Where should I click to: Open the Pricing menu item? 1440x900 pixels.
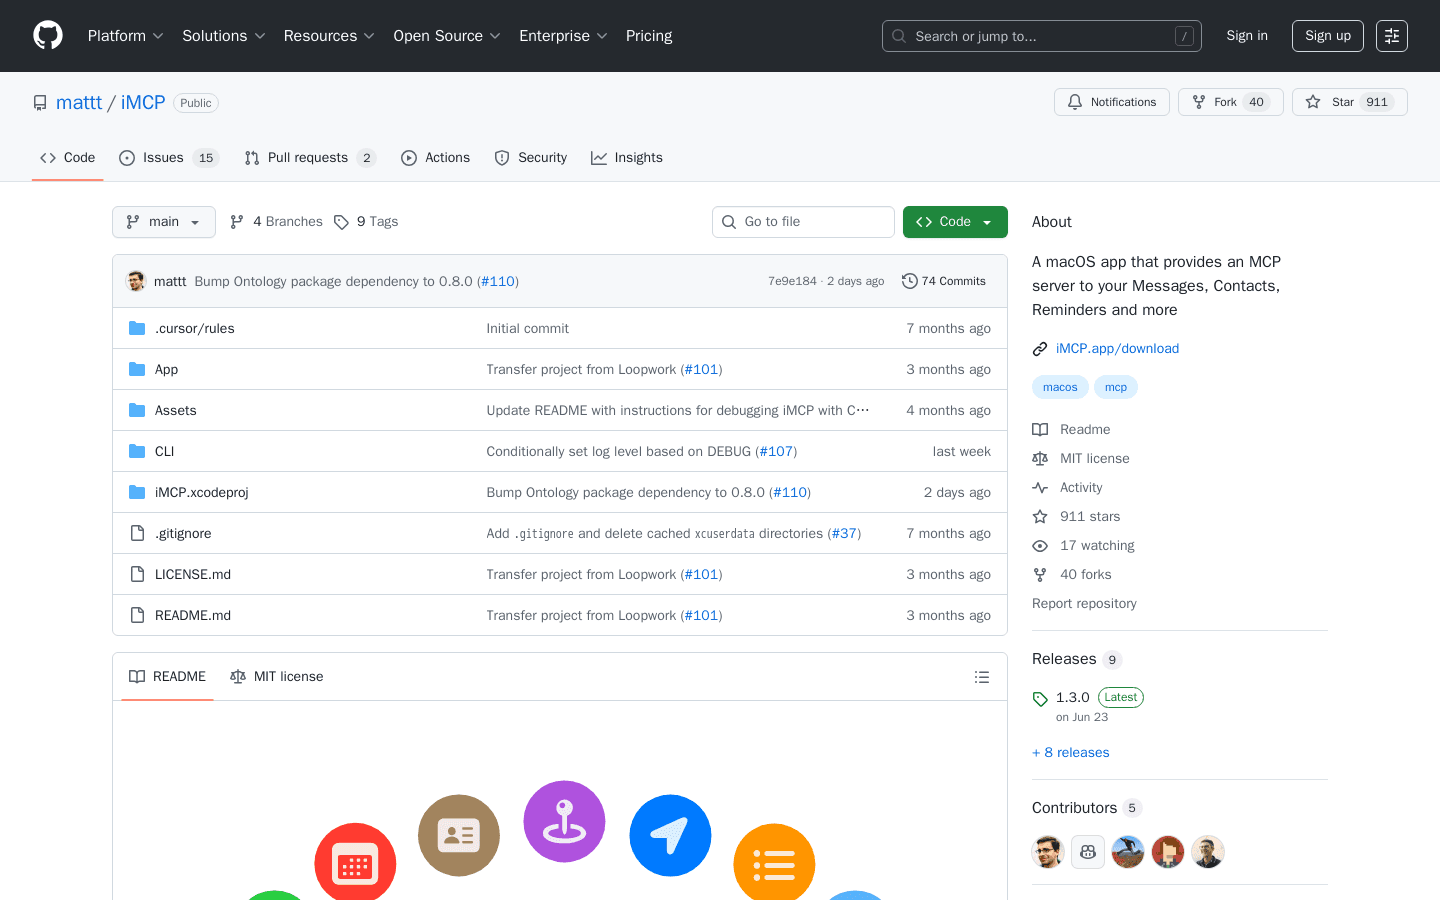(x=649, y=35)
